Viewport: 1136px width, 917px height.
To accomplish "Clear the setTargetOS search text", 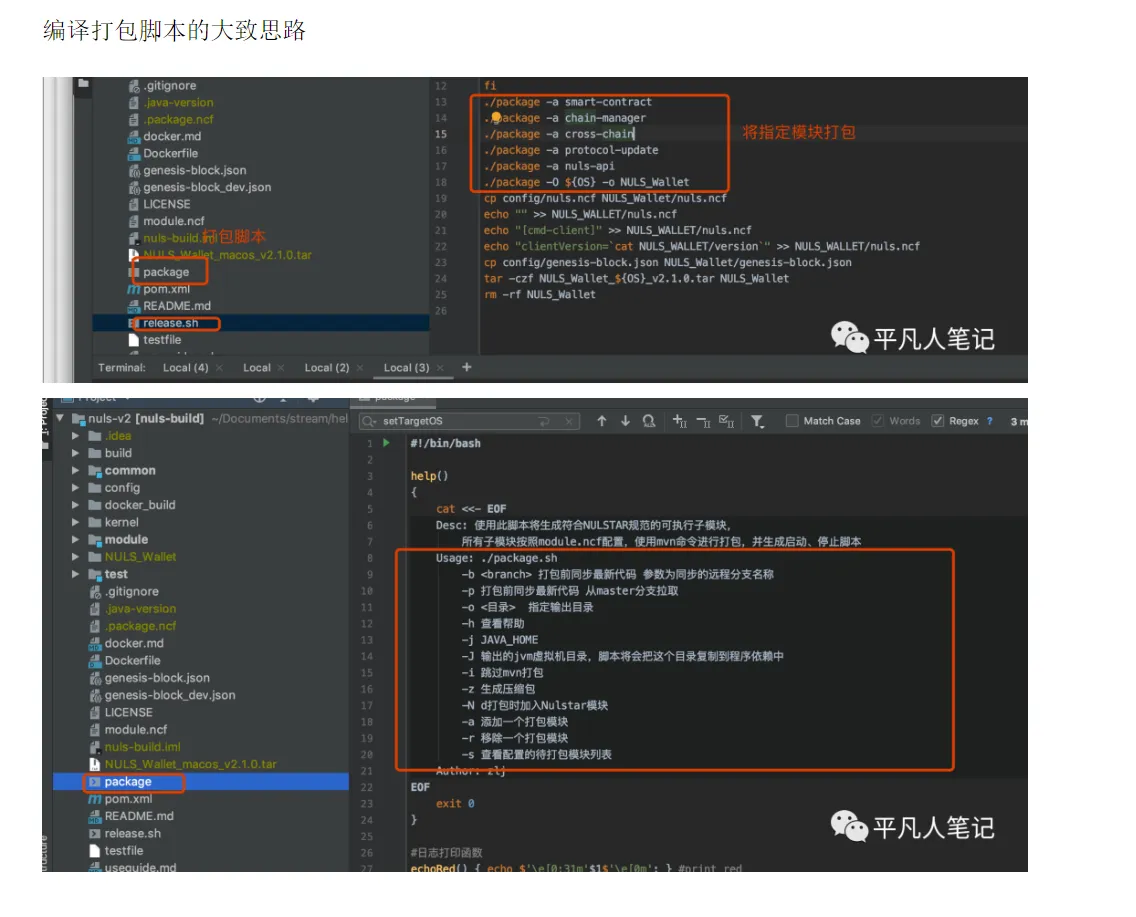I will point(569,421).
